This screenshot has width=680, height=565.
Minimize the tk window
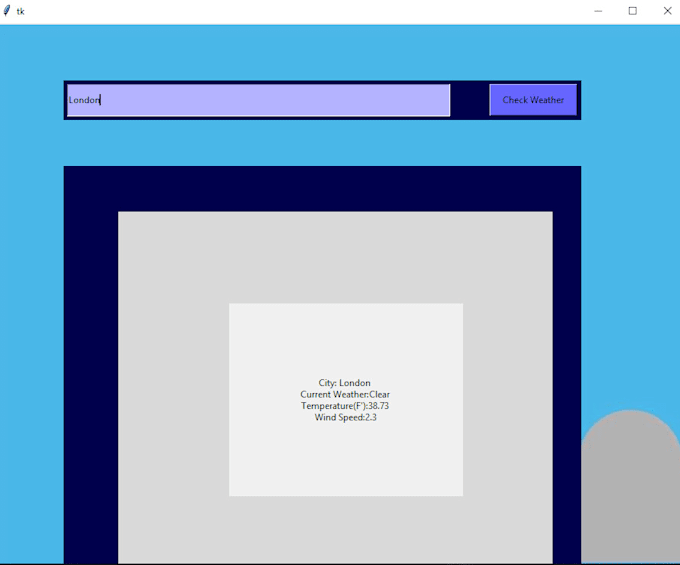pyautogui.click(x=598, y=11)
